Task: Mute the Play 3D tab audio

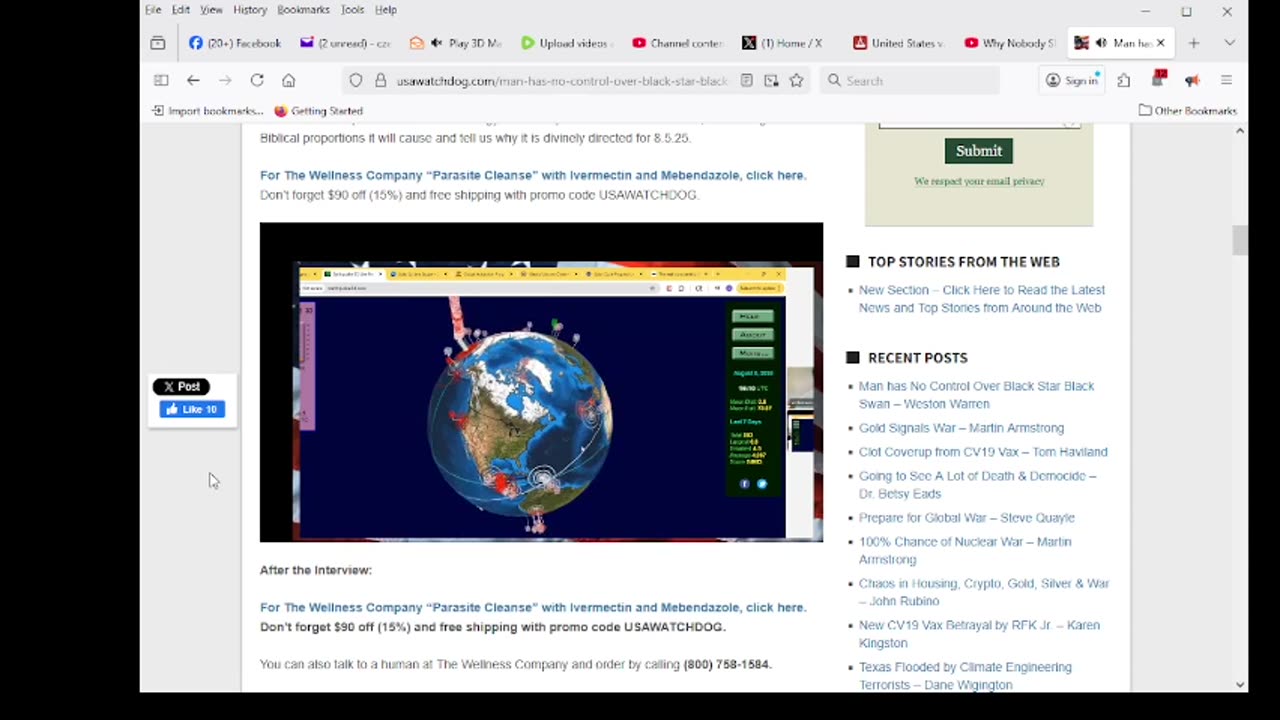Action: pos(436,43)
